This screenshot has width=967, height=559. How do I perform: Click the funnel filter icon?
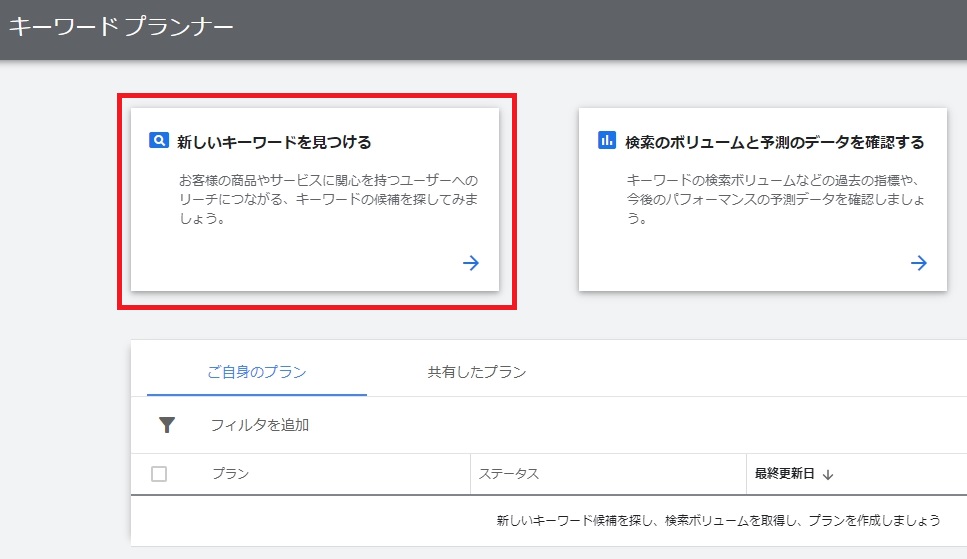point(167,425)
